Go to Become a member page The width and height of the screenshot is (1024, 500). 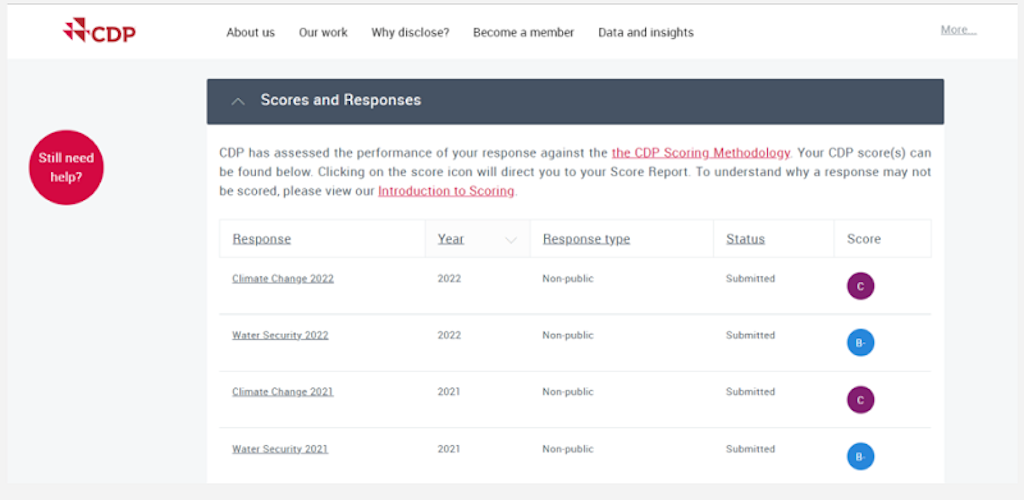pos(523,32)
